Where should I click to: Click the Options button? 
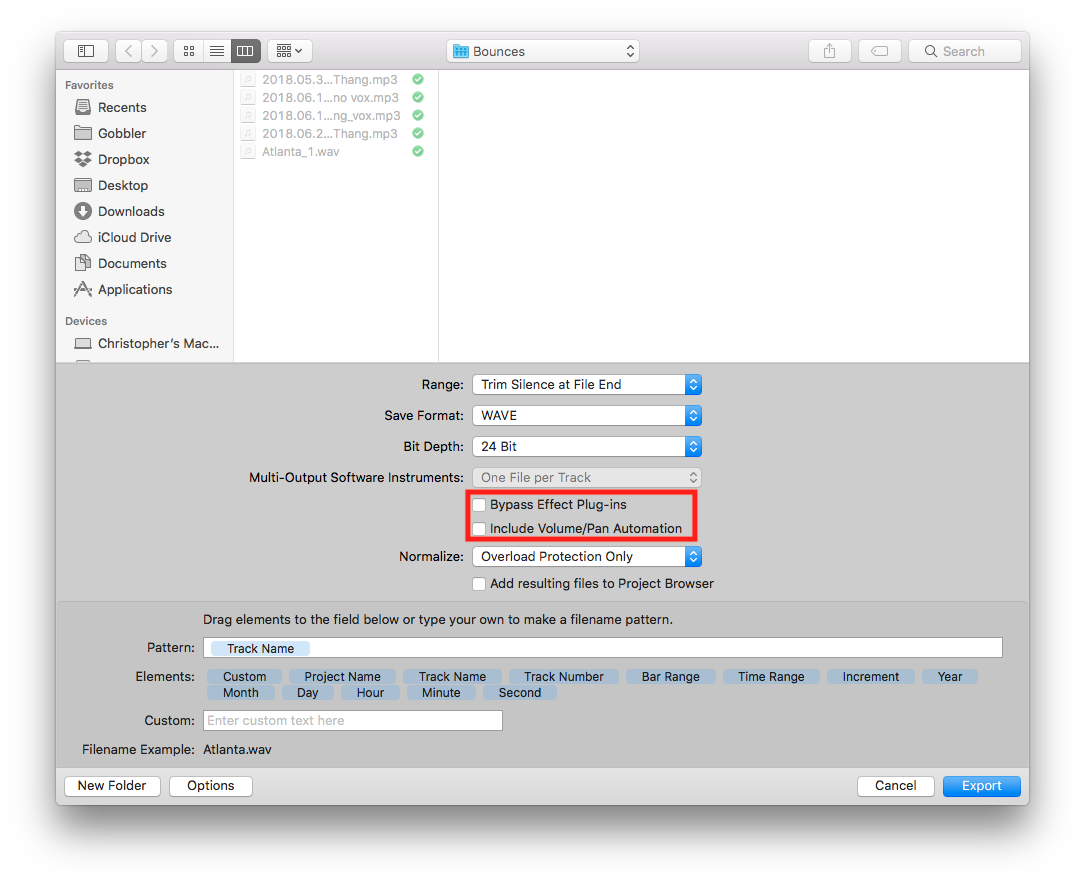coord(210,786)
